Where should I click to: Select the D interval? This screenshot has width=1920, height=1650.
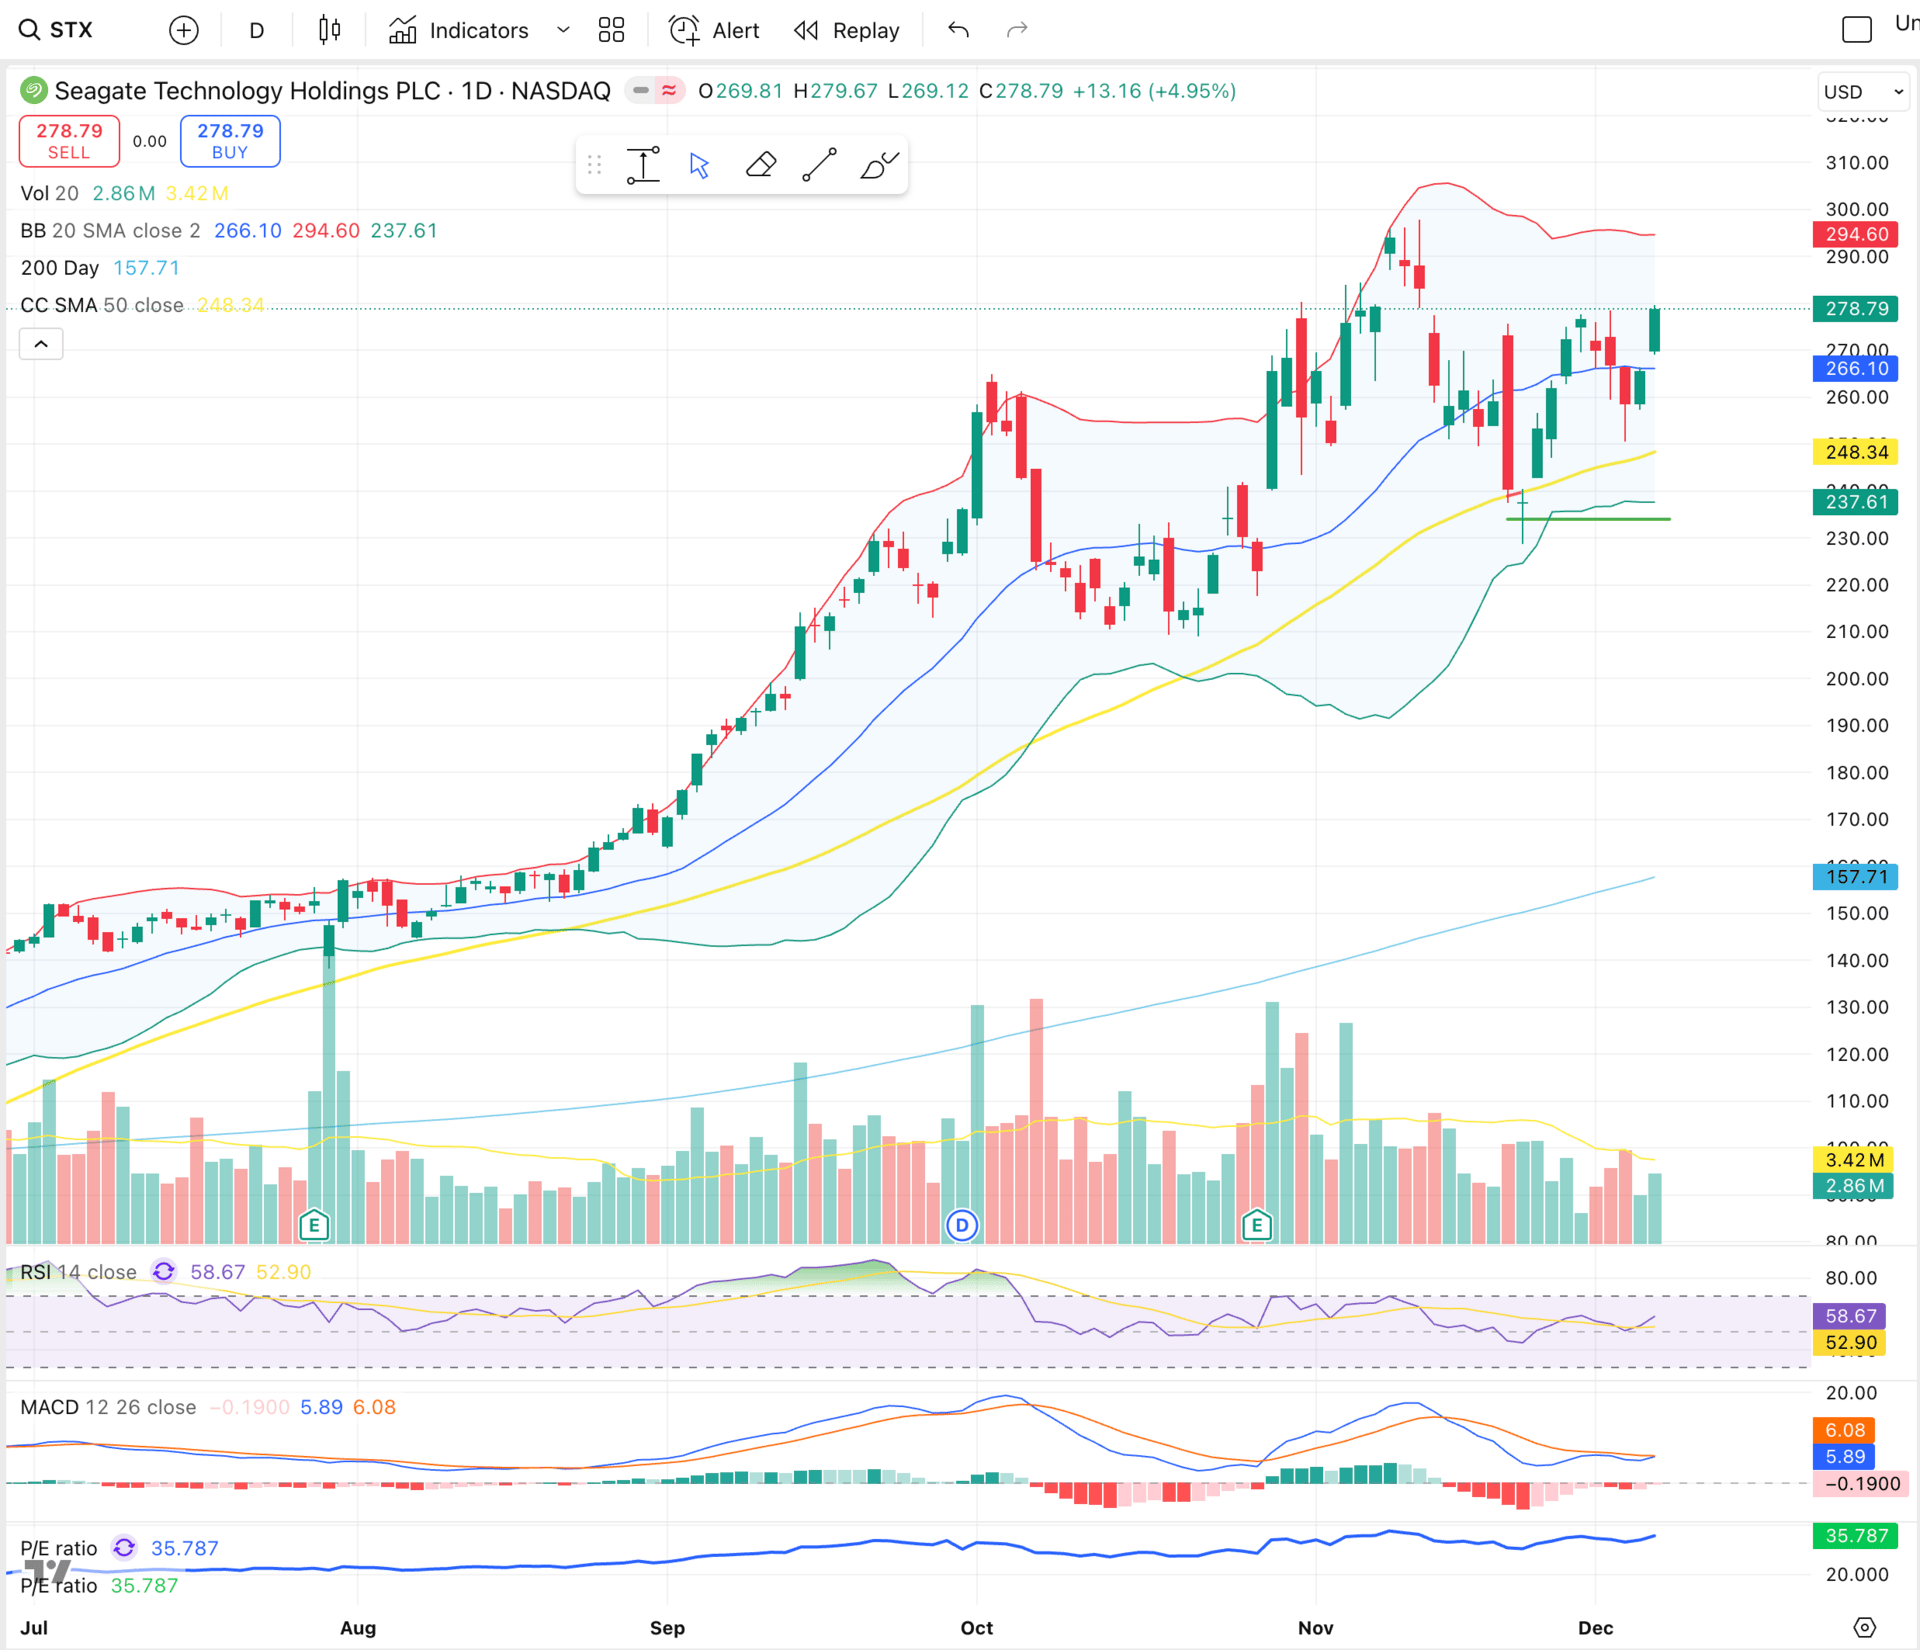point(257,30)
